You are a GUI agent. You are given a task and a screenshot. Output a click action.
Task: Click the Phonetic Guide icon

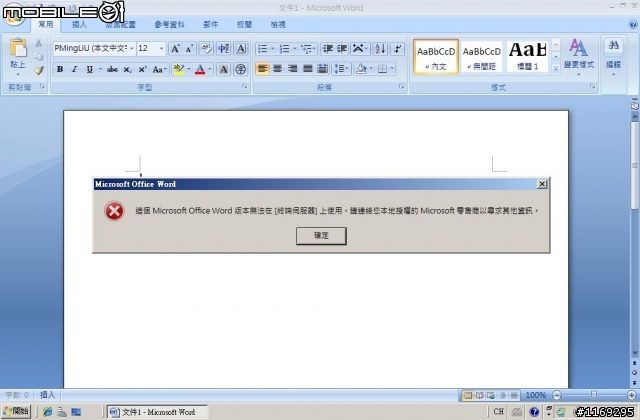[224, 49]
